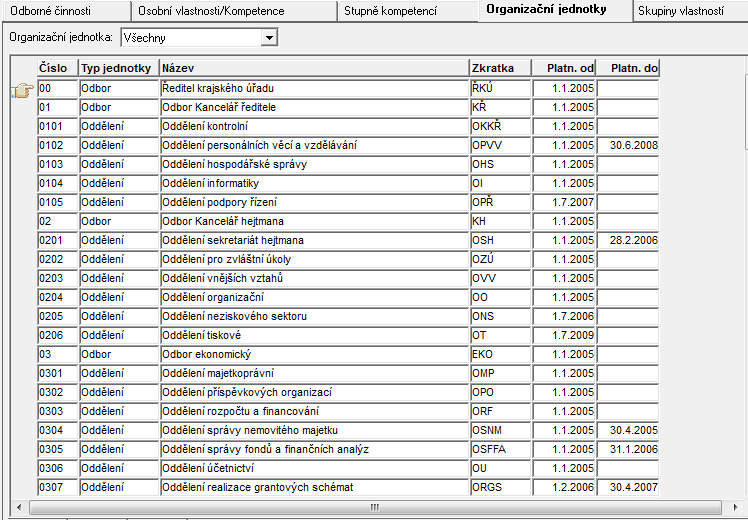Viewport: 748px width, 520px height.
Task: Click the Zkratka column header
Action: point(500,68)
